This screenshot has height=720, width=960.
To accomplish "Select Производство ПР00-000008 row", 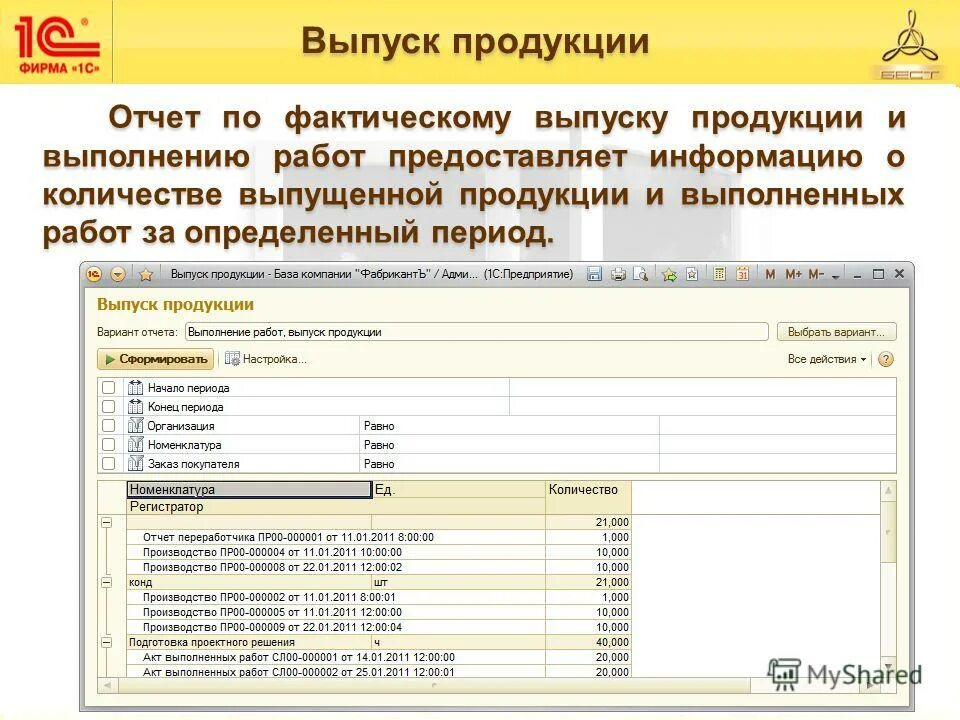I will pyautogui.click(x=378, y=567).
